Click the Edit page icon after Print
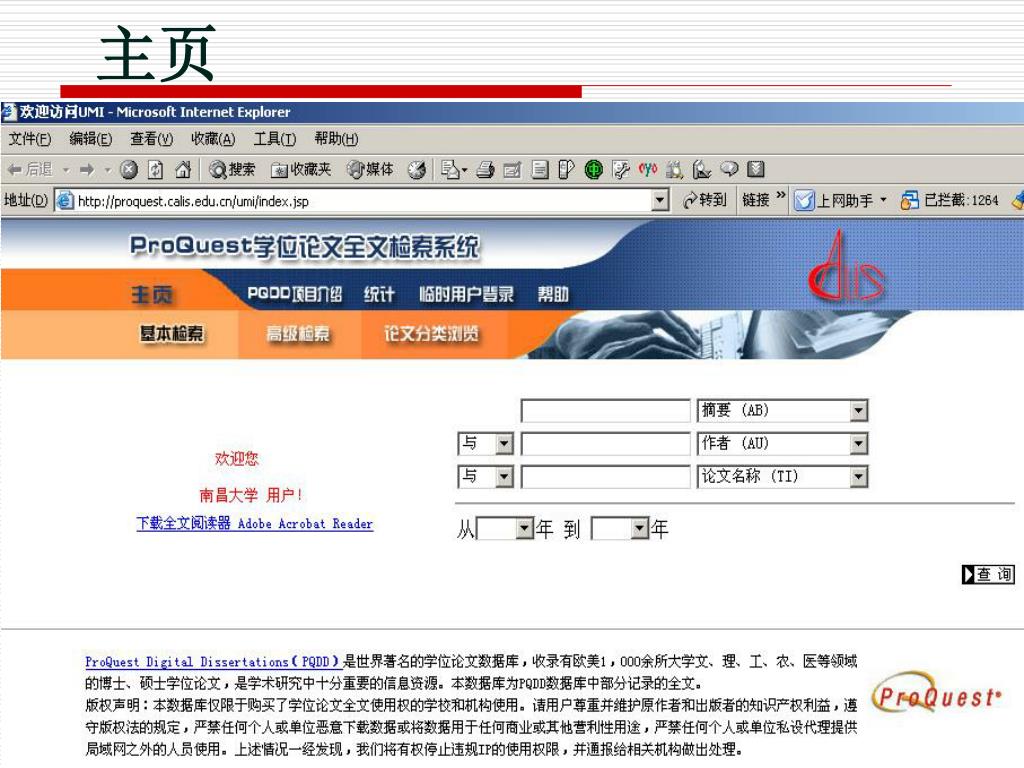The width and height of the screenshot is (1024, 768). click(x=512, y=170)
